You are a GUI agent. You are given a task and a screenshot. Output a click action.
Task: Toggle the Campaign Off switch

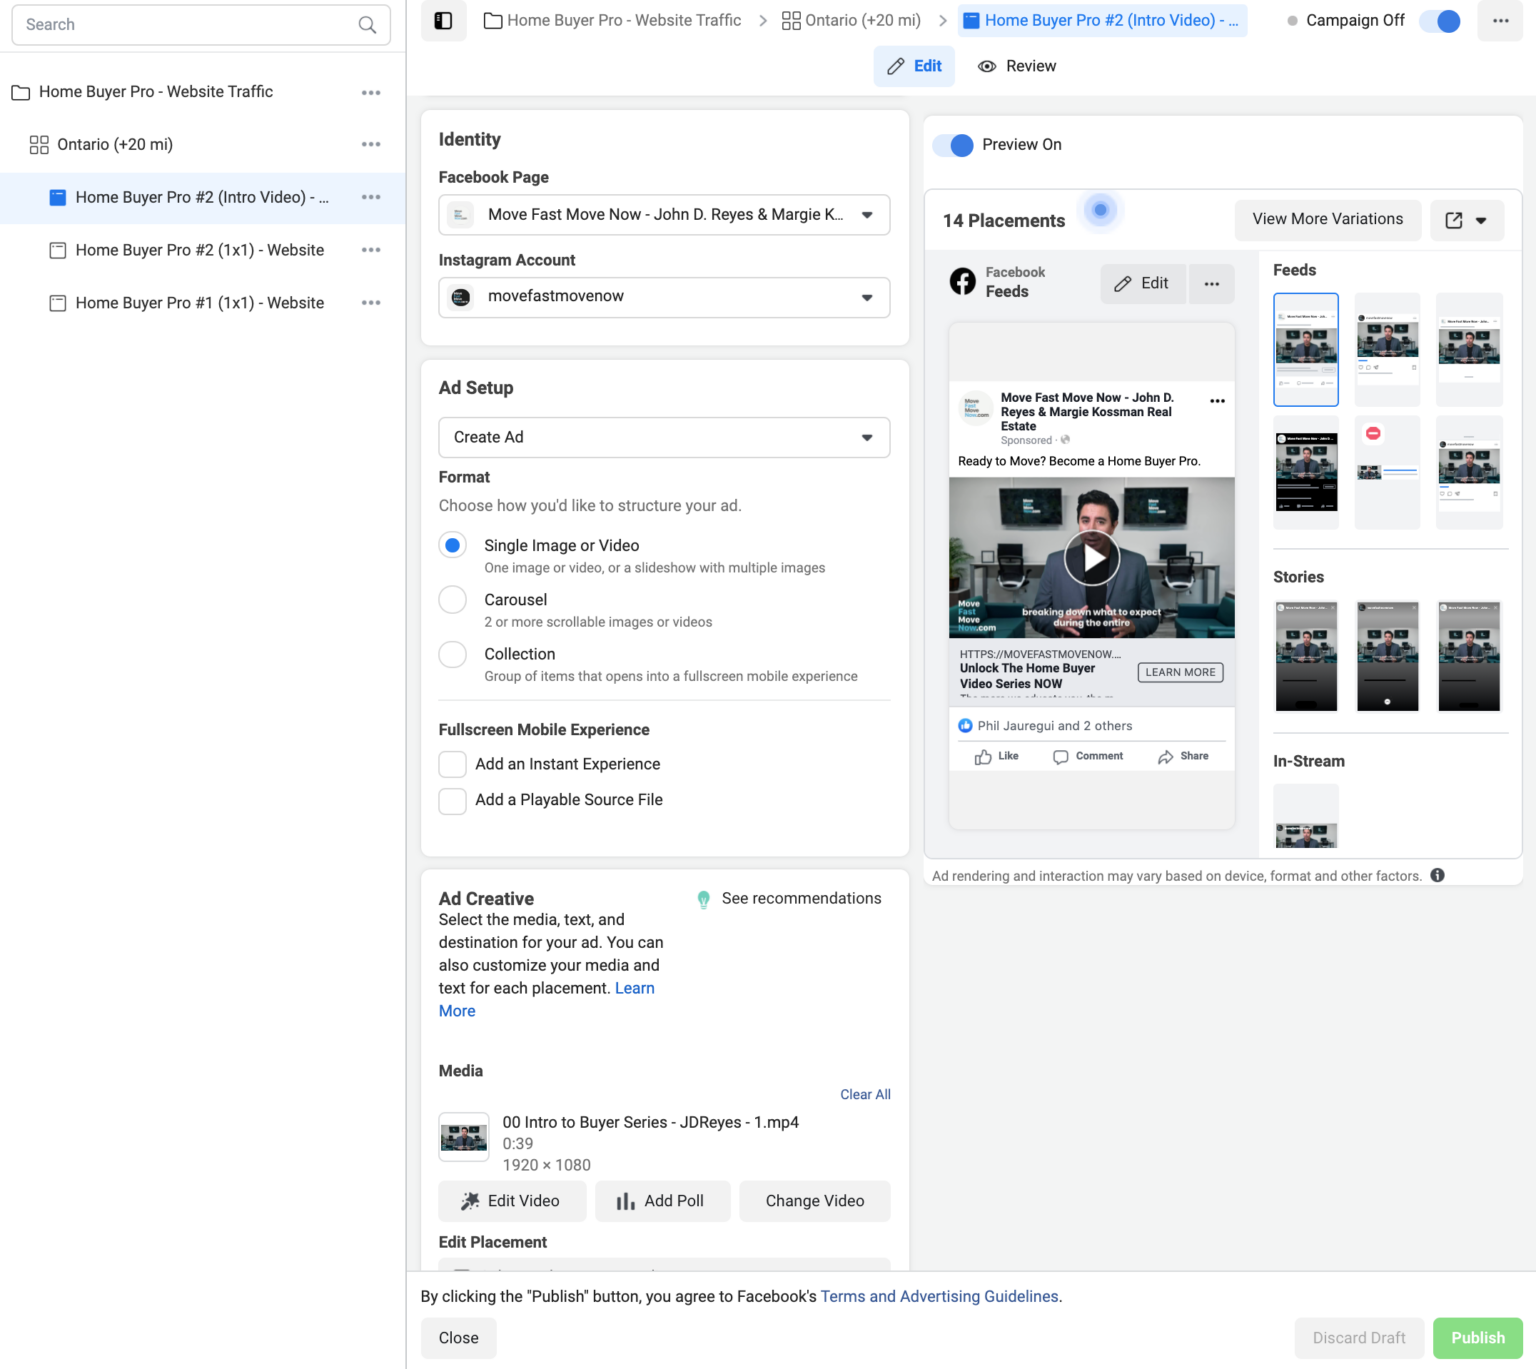coord(1440,21)
